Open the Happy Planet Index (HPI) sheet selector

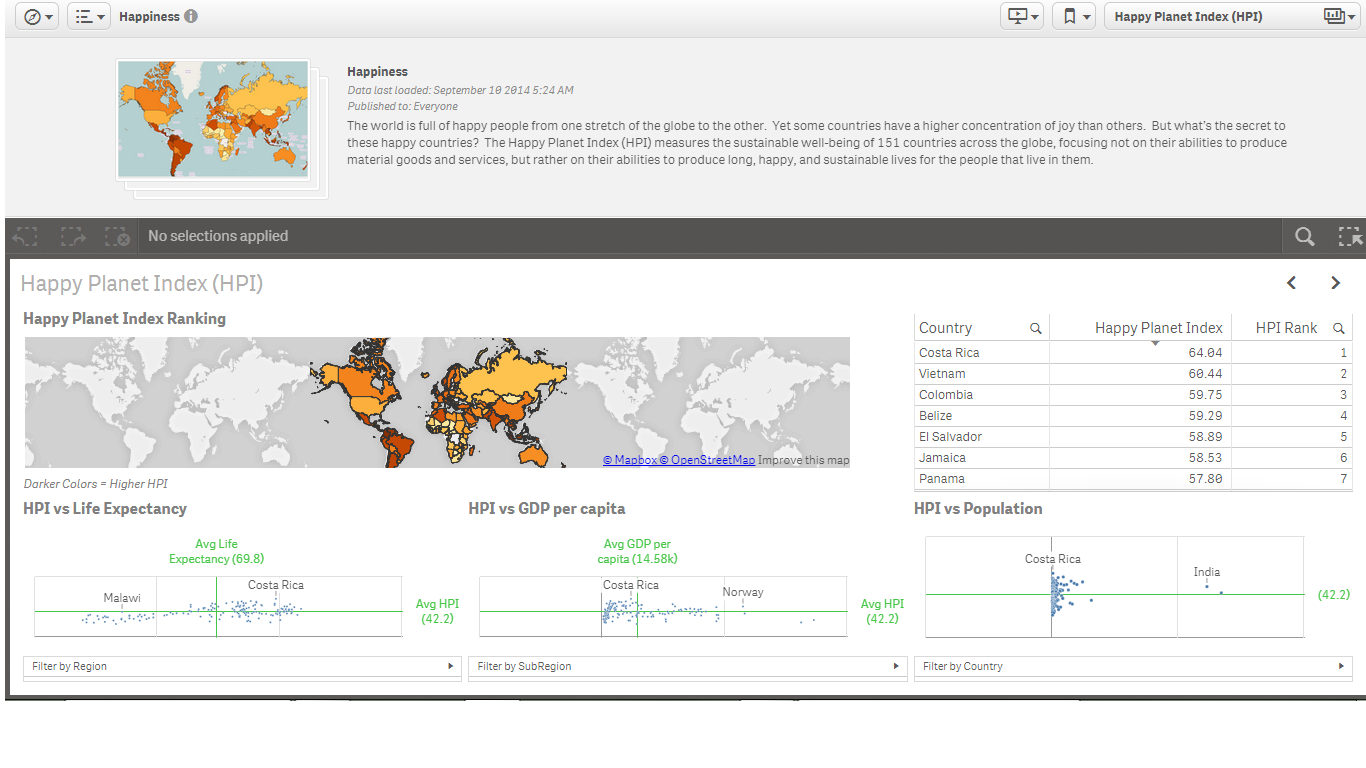1232,16
